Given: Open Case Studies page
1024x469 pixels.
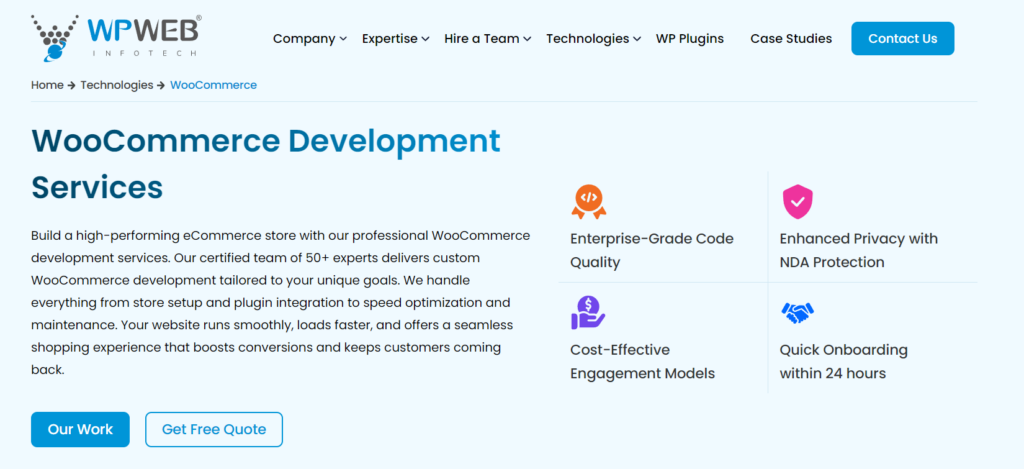Looking at the screenshot, I should [x=791, y=39].
